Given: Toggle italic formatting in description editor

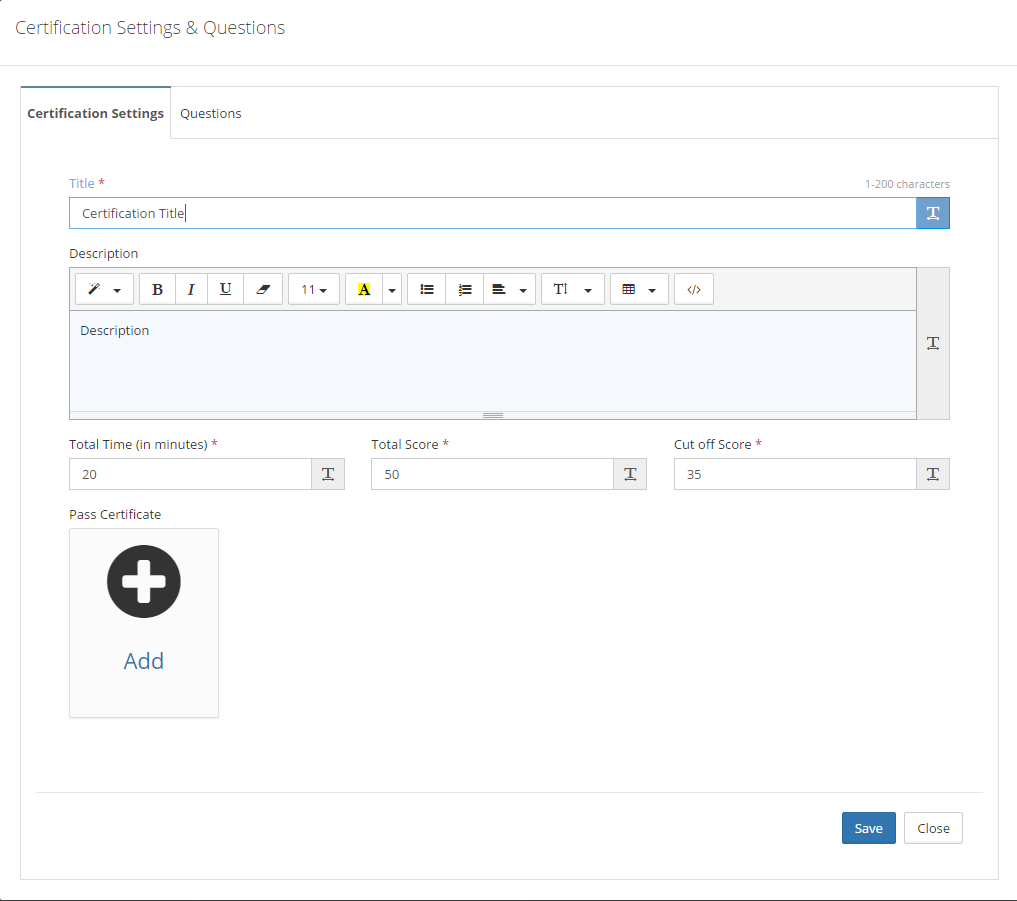Looking at the screenshot, I should point(191,289).
